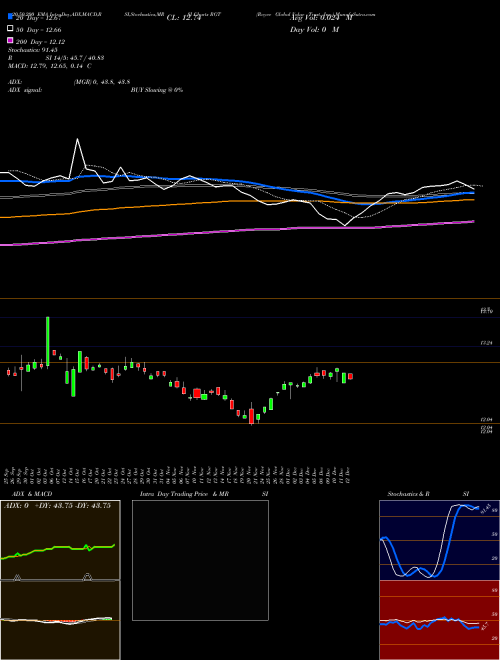This screenshot has height=660, width=500.
Task: Click the last red candlestick at chart's right end
Action: point(350,376)
